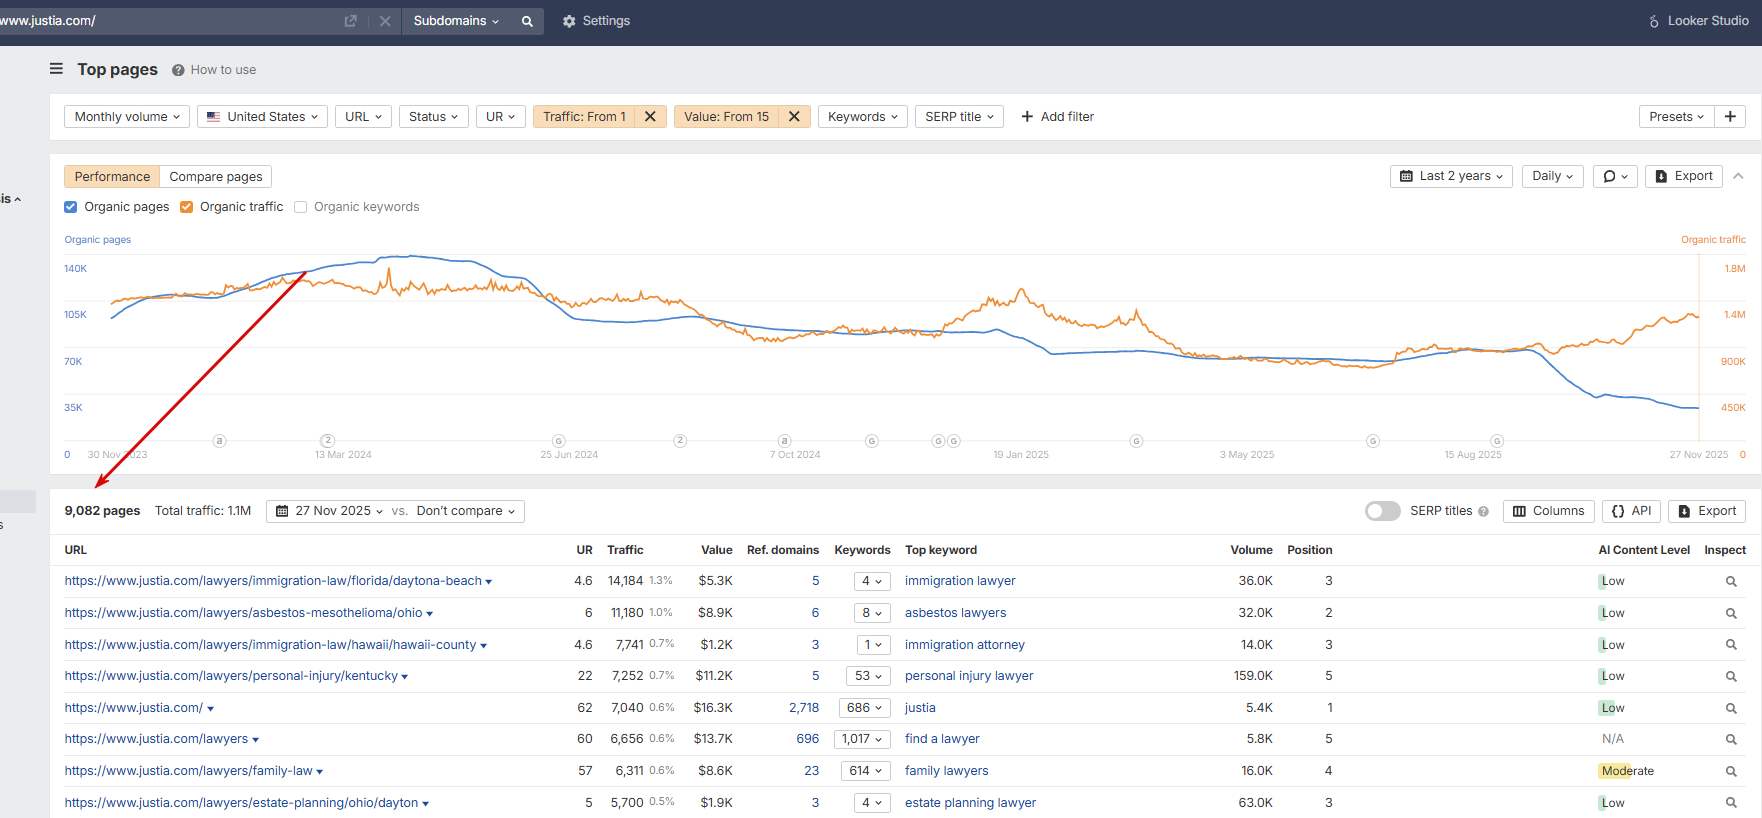Click Add filter
The width and height of the screenshot is (1762, 818).
pyautogui.click(x=1057, y=117)
